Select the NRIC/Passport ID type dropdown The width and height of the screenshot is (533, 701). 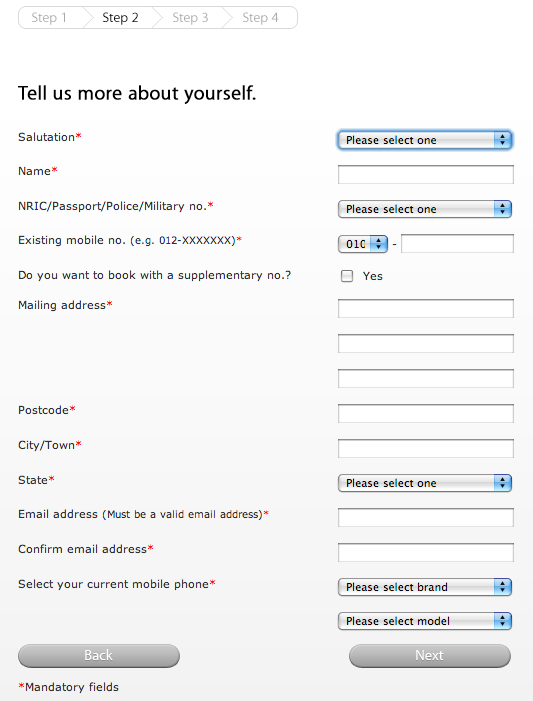click(425, 209)
